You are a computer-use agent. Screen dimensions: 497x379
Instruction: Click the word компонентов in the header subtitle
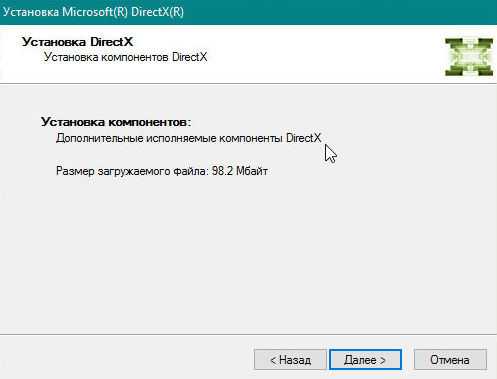tap(135, 57)
